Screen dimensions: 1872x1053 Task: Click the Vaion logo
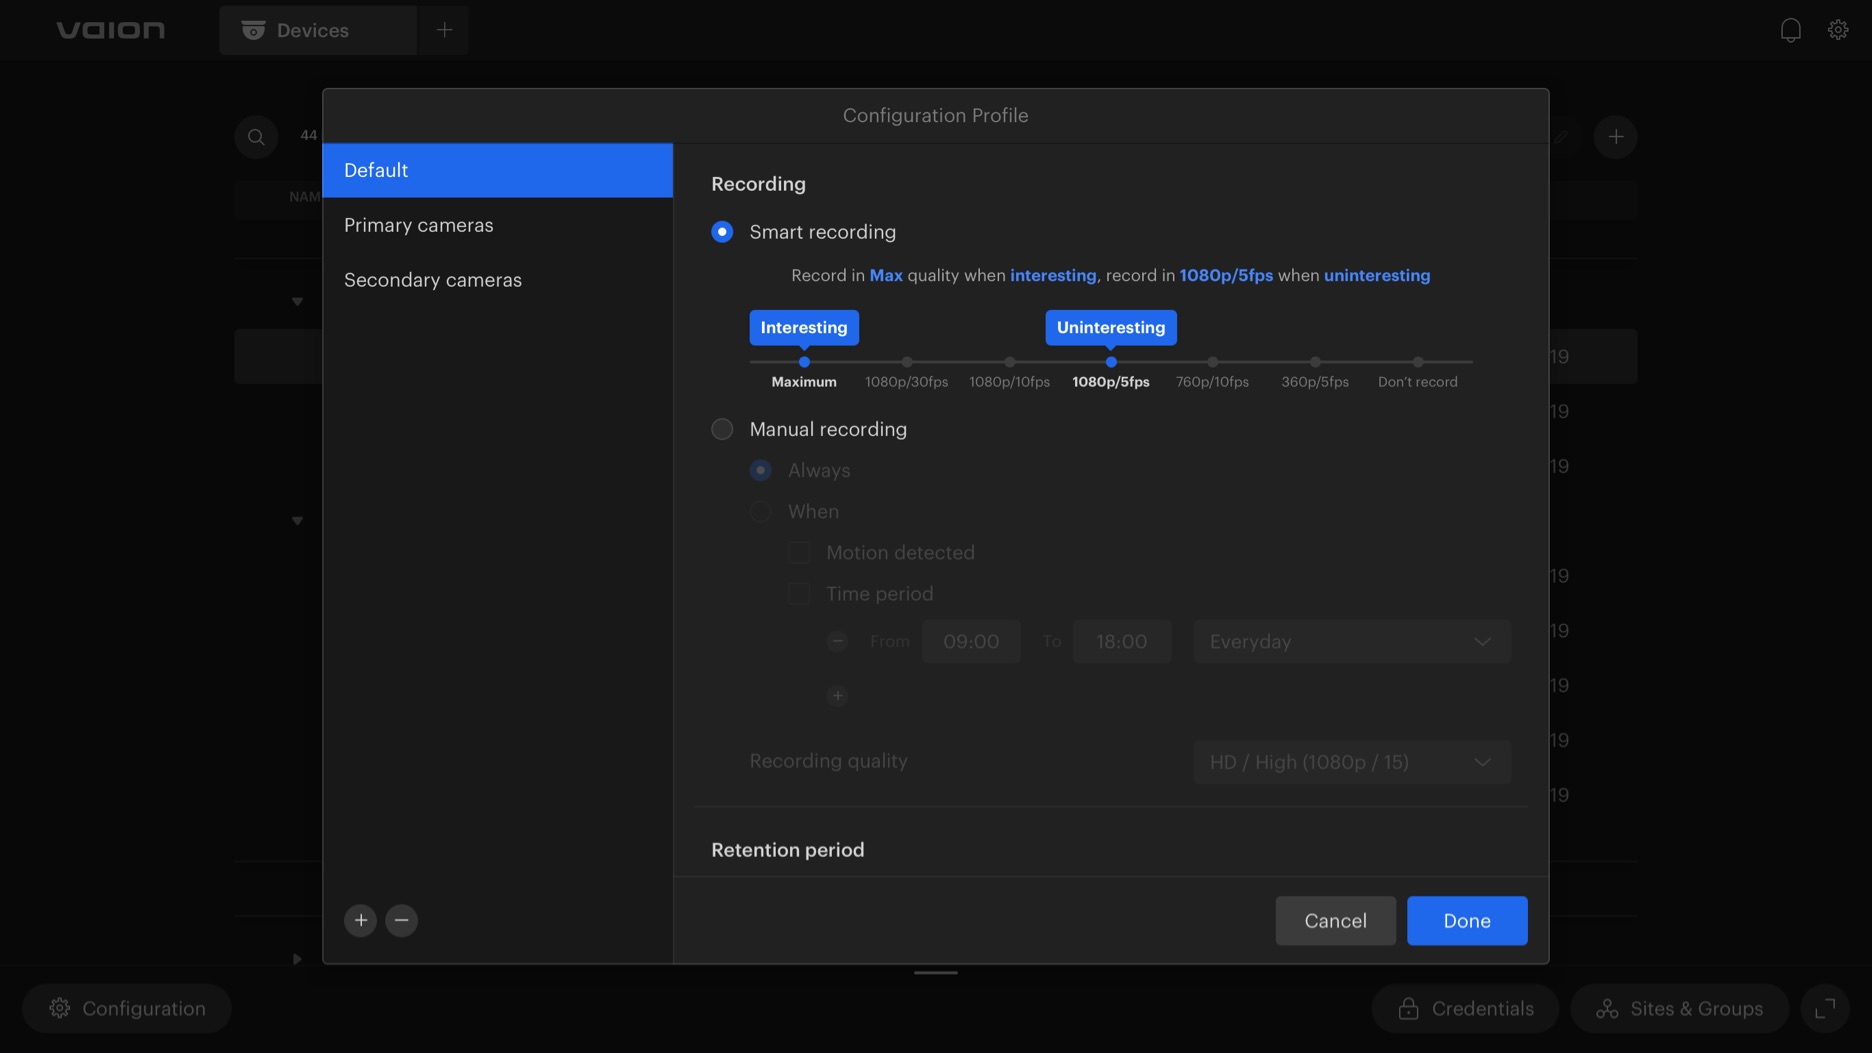(111, 30)
